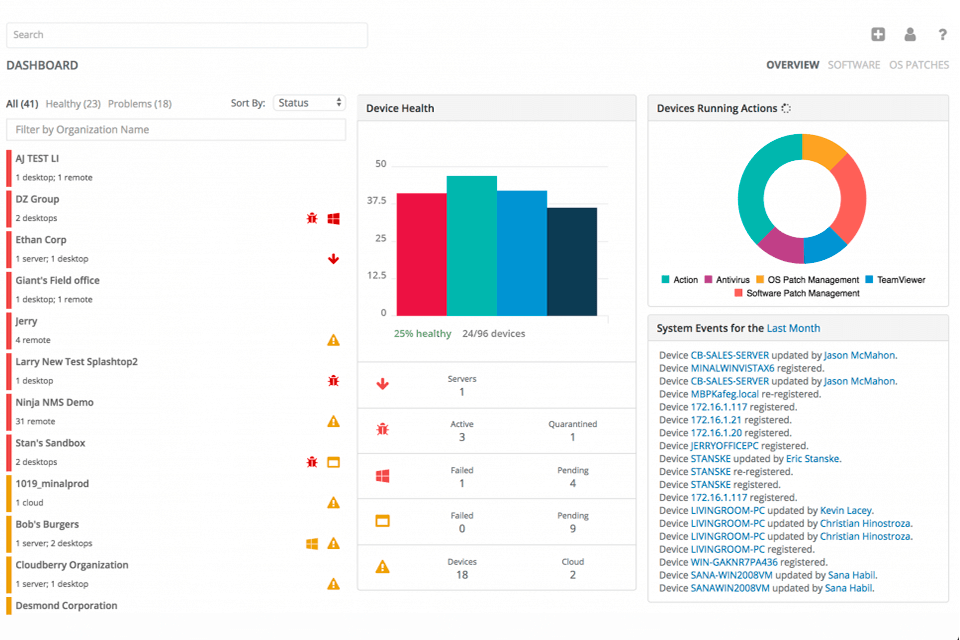This screenshot has width=960, height=640.
Task: Open the user profile icon at top right
Action: click(x=909, y=34)
